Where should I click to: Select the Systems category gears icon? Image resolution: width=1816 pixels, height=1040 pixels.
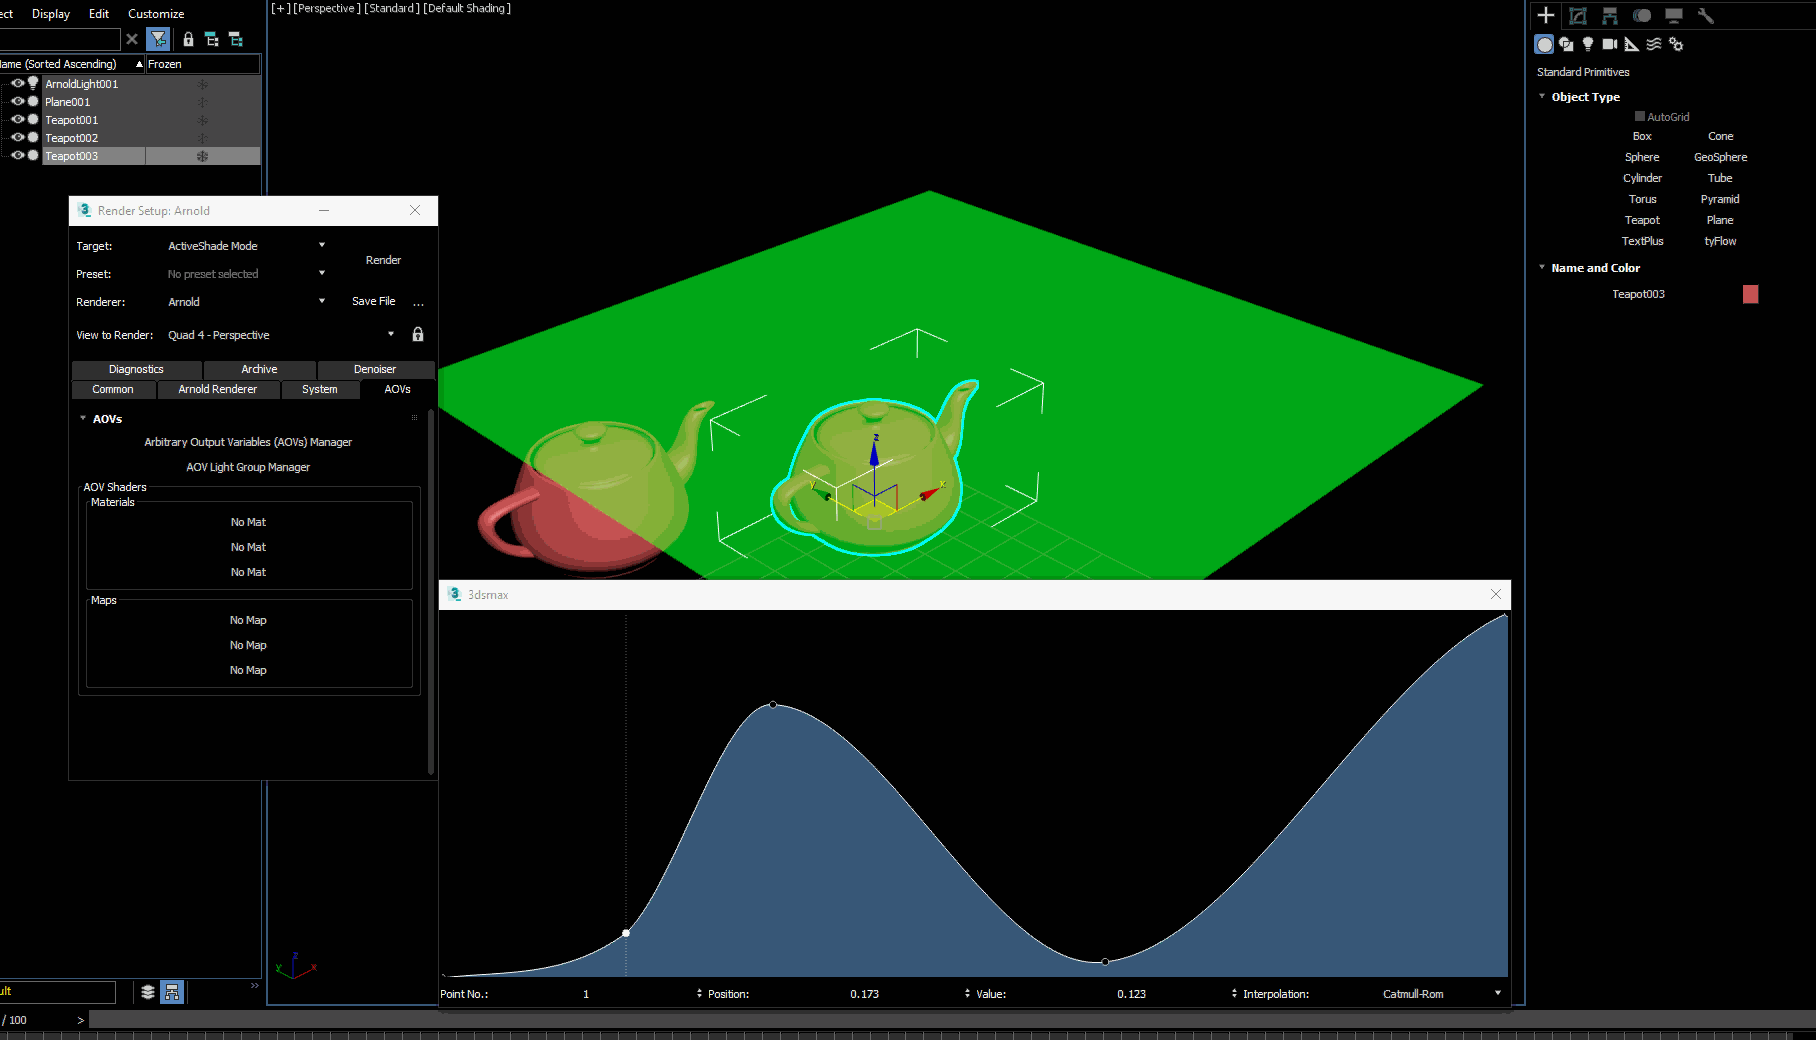coord(1676,44)
